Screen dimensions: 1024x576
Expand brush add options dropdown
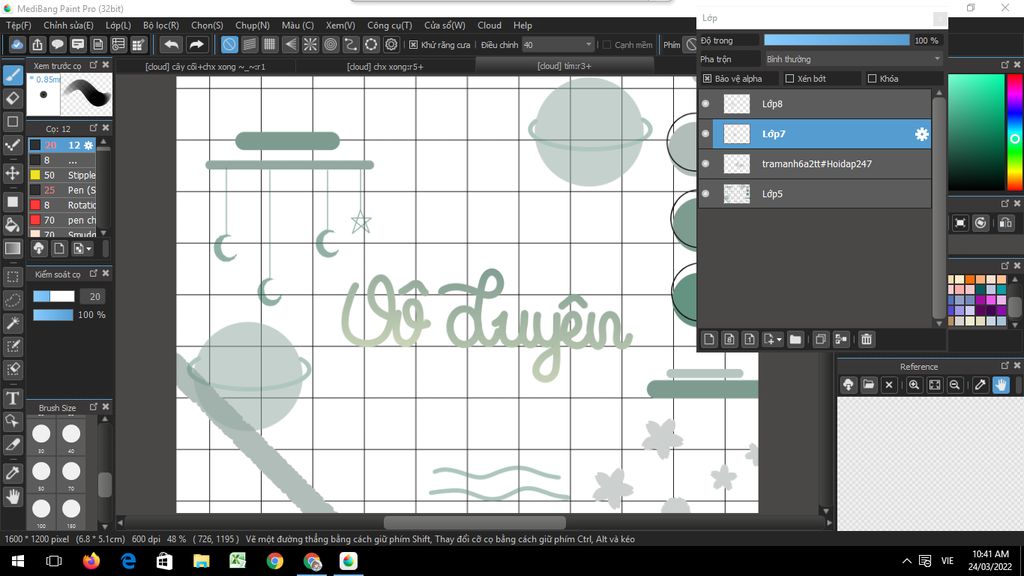(x=89, y=249)
